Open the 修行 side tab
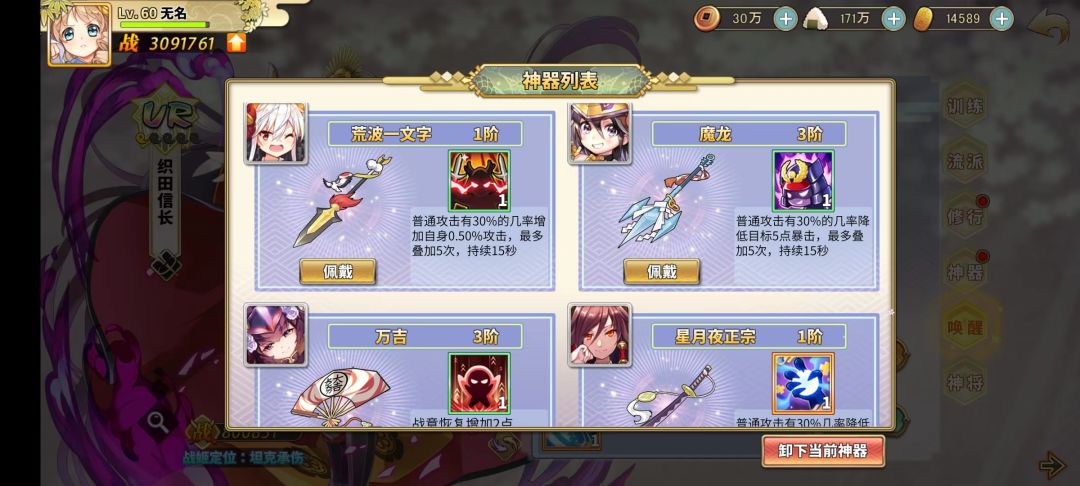The image size is (1080, 486). tap(965, 217)
